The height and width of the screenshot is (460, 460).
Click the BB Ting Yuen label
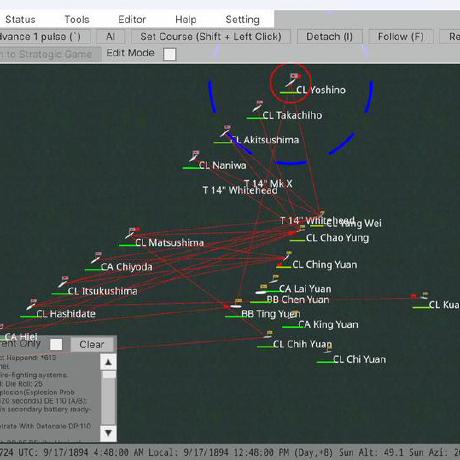coord(271,314)
